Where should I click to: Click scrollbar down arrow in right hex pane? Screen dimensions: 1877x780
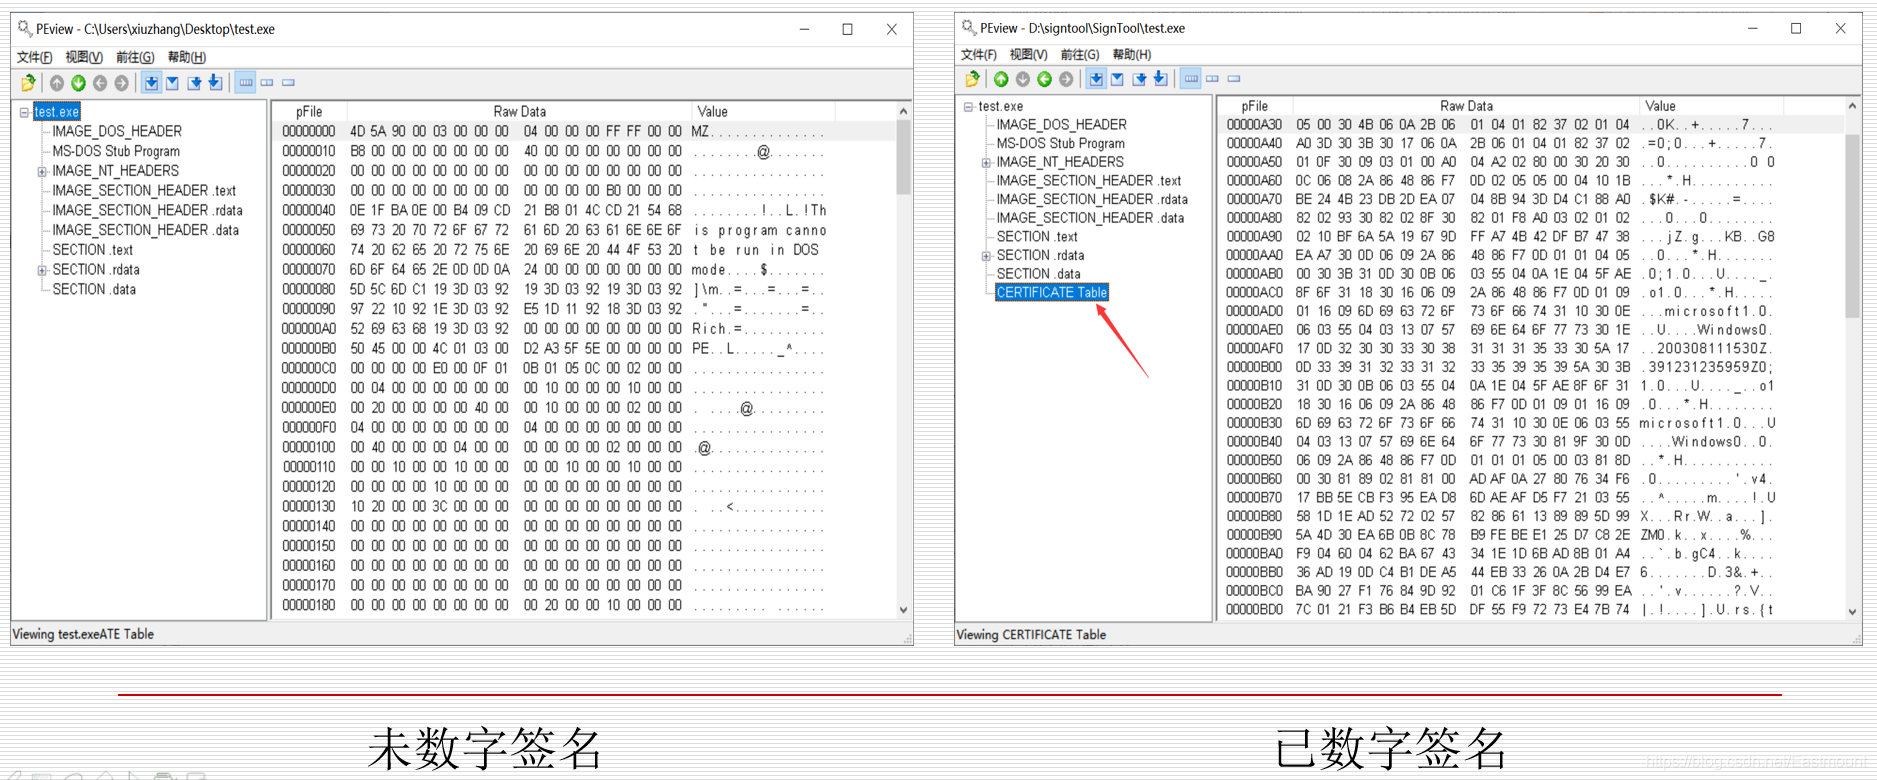click(x=1852, y=611)
